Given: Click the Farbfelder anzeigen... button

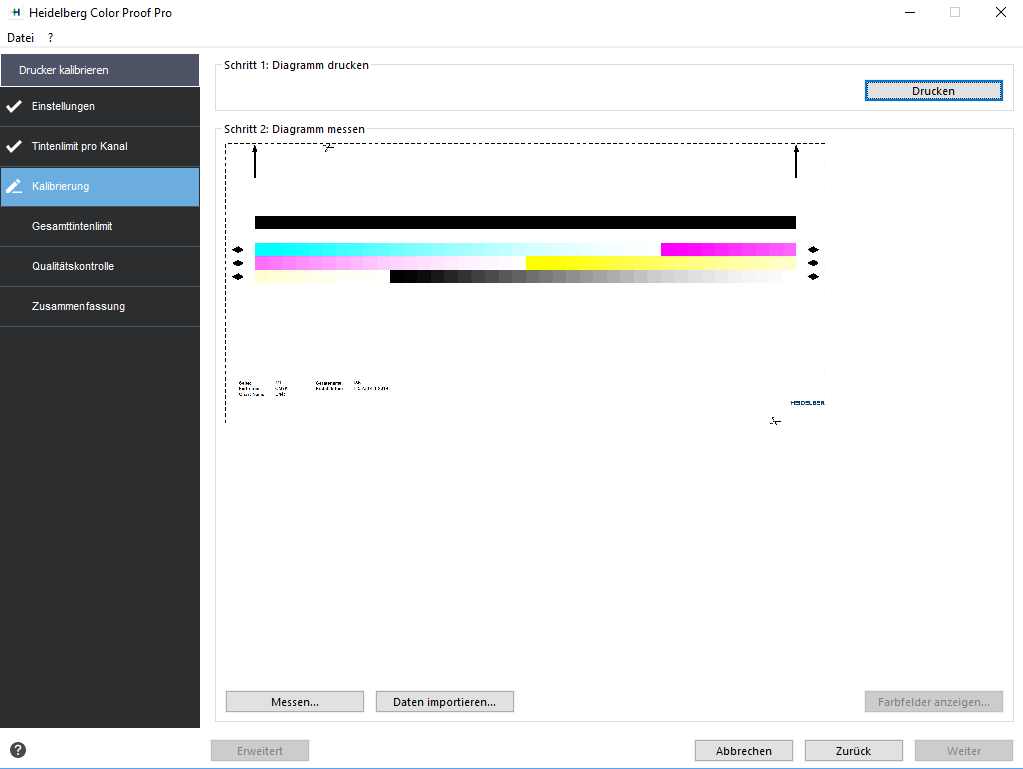Looking at the screenshot, I should [934, 702].
